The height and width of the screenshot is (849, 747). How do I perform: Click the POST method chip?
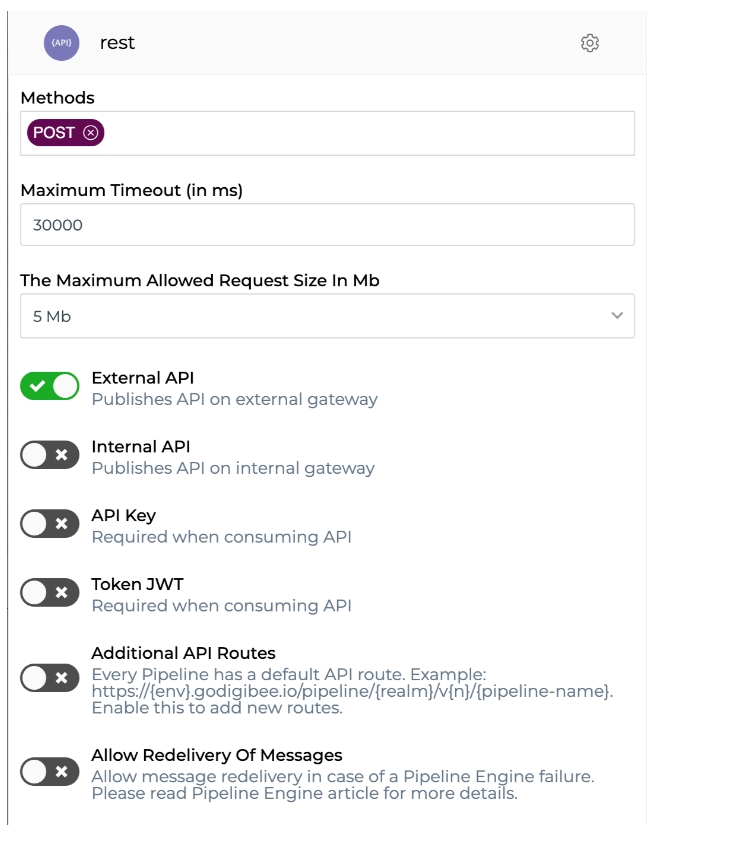(55, 132)
